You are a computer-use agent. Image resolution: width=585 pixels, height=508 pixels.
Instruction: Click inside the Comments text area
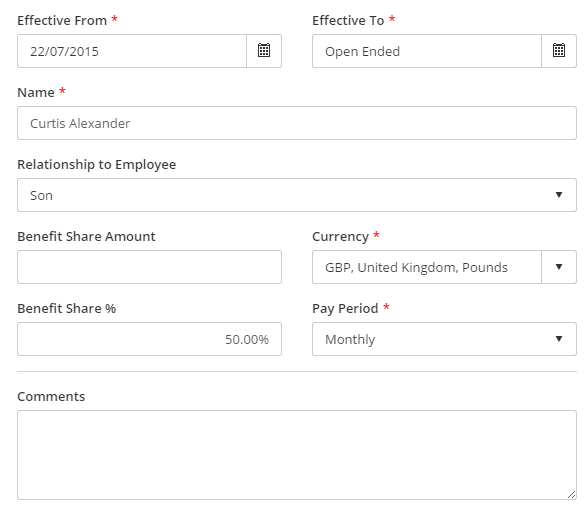pos(297,455)
